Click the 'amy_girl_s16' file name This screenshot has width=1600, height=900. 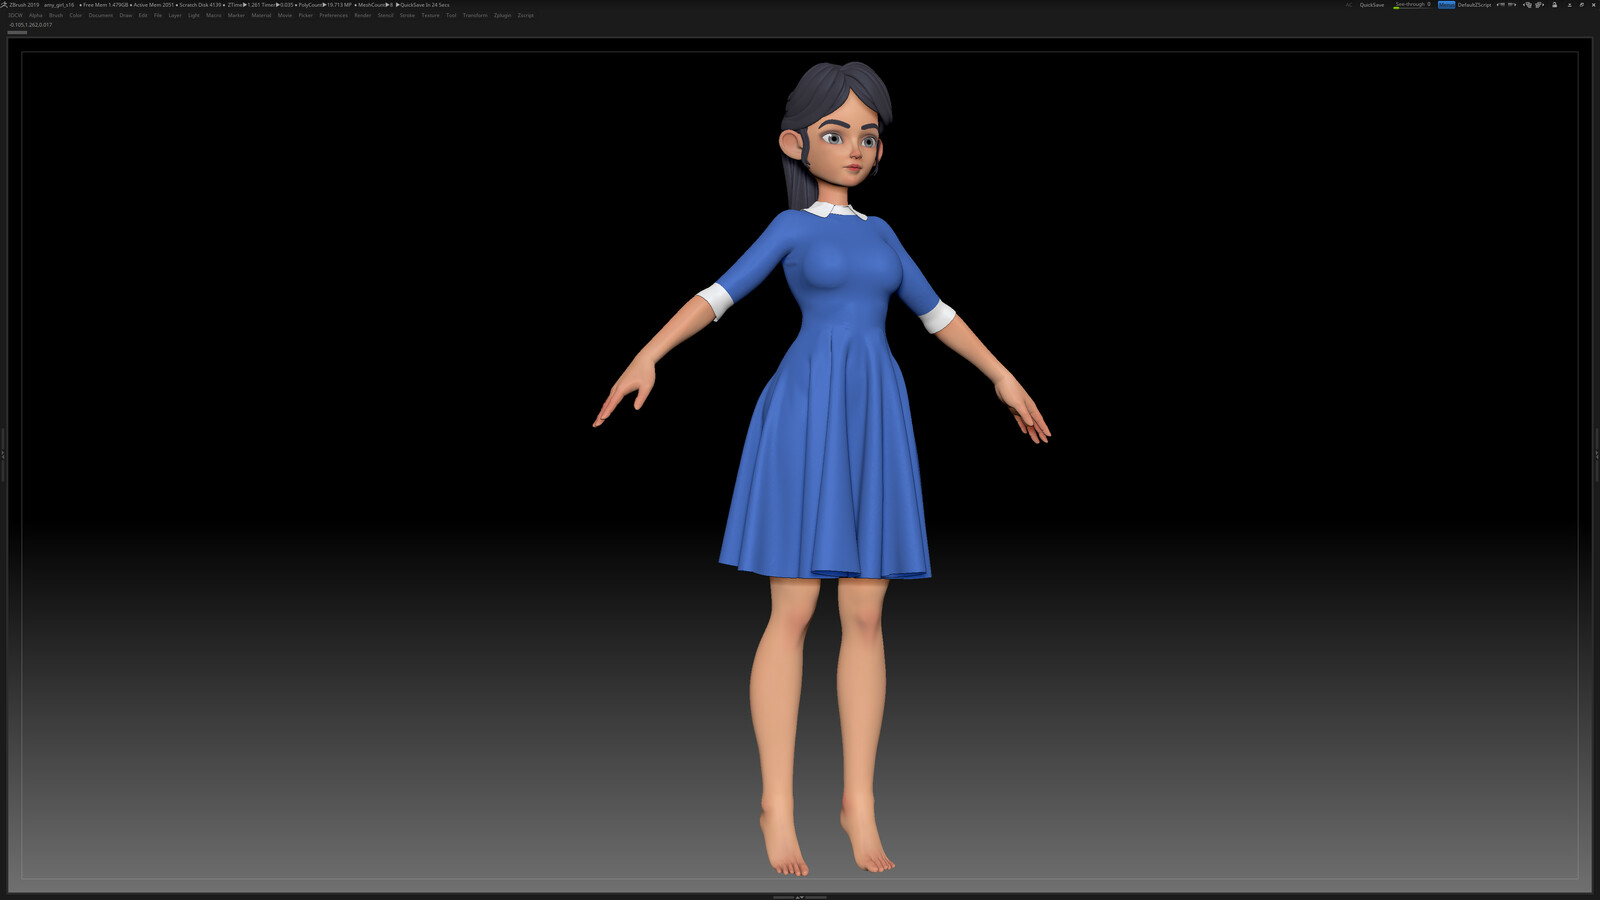(59, 5)
